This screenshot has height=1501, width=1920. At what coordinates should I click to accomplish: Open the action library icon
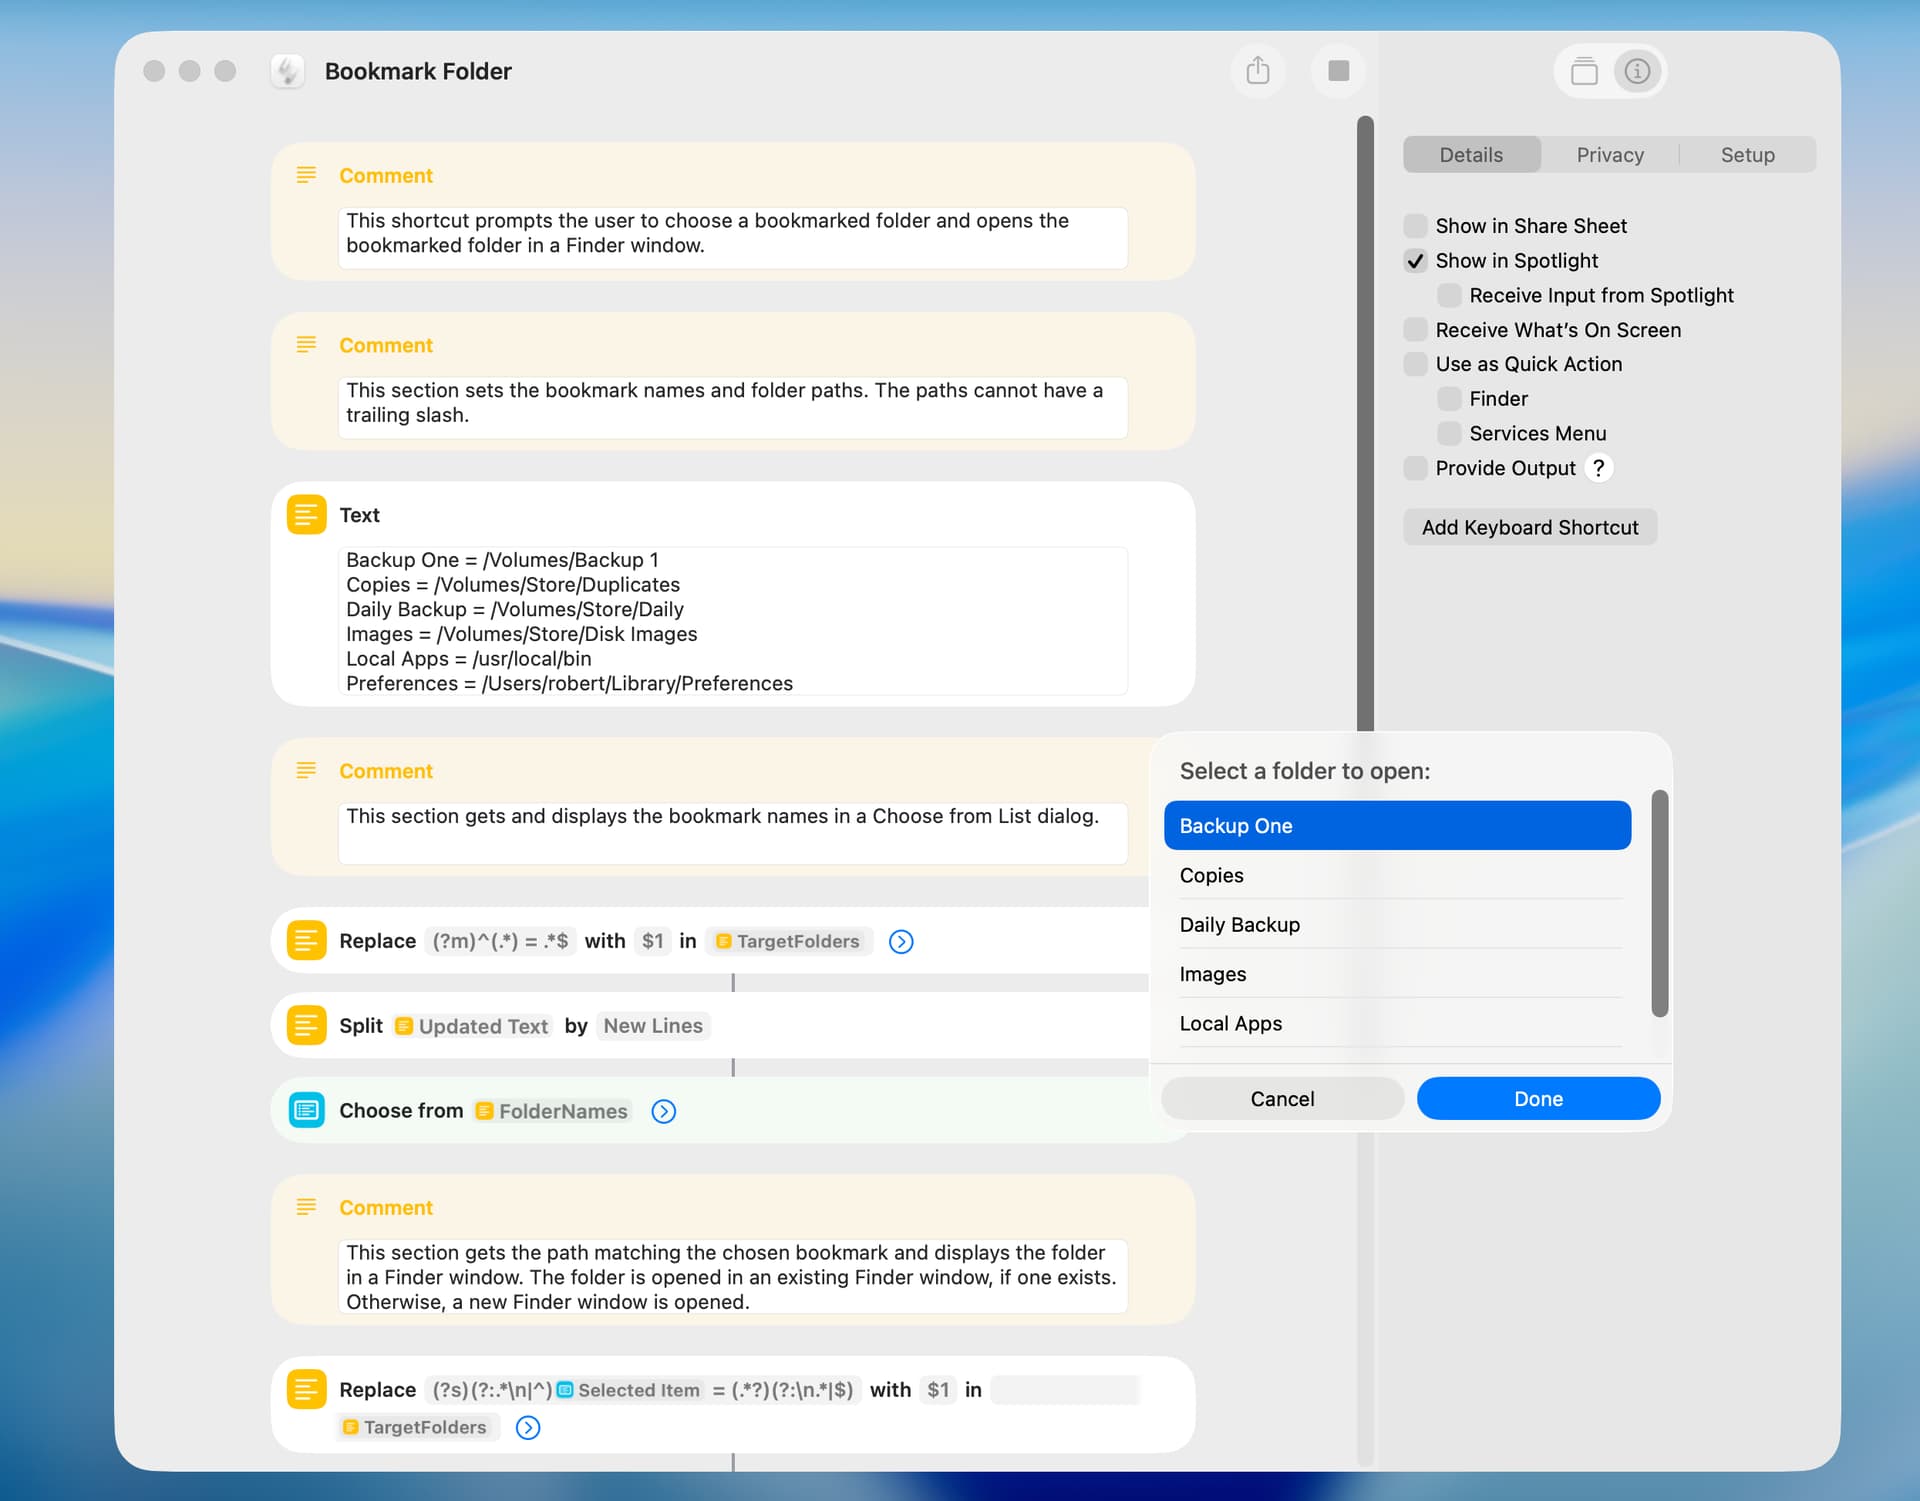(x=1583, y=71)
